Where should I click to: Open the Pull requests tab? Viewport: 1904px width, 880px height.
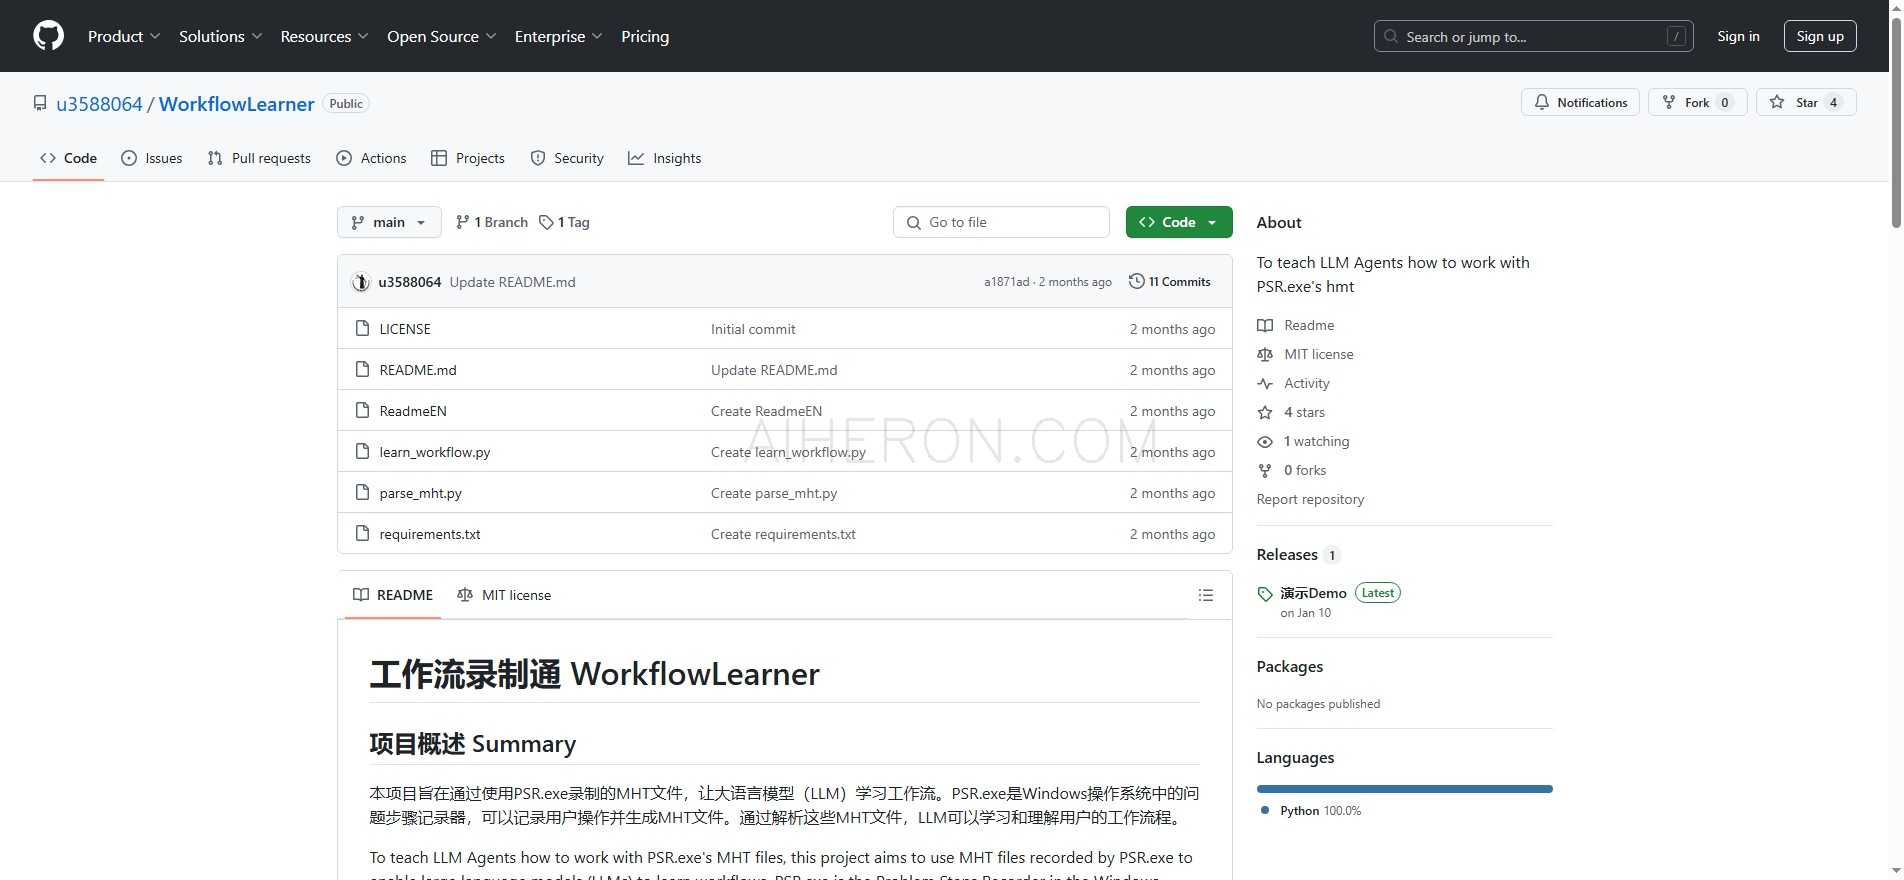point(259,158)
